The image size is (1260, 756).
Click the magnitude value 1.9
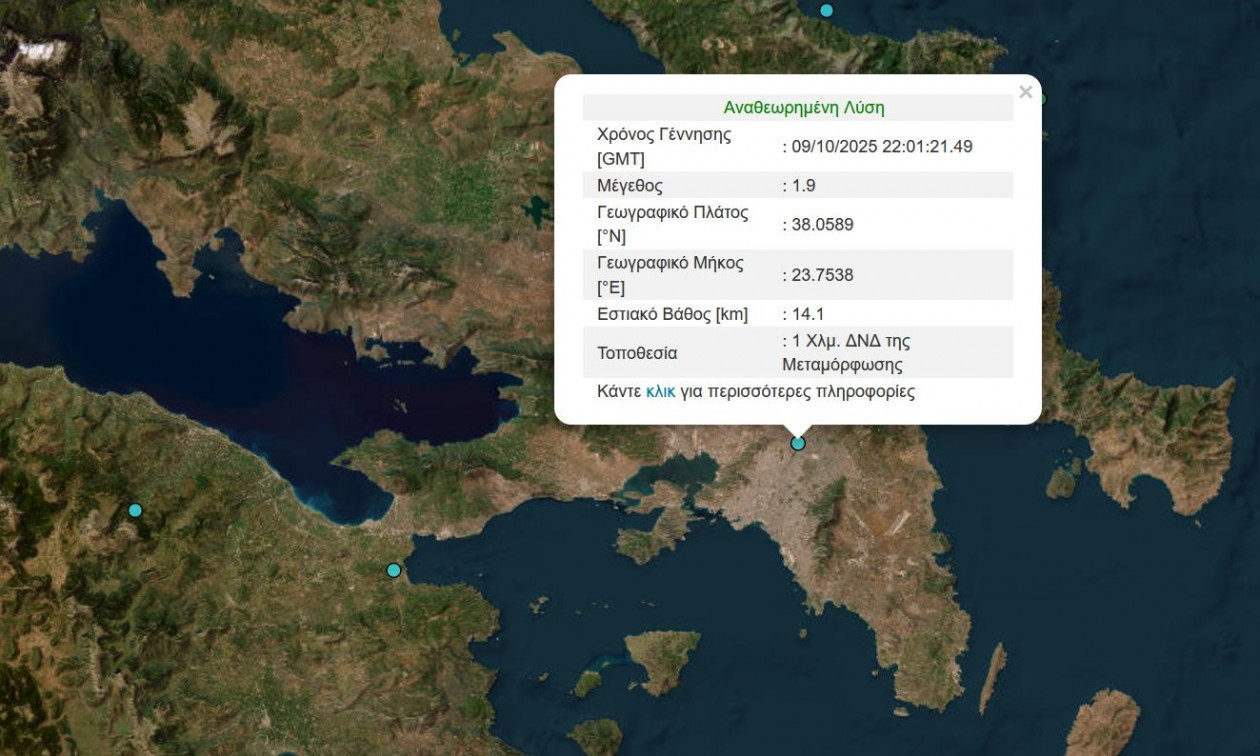[x=802, y=186]
